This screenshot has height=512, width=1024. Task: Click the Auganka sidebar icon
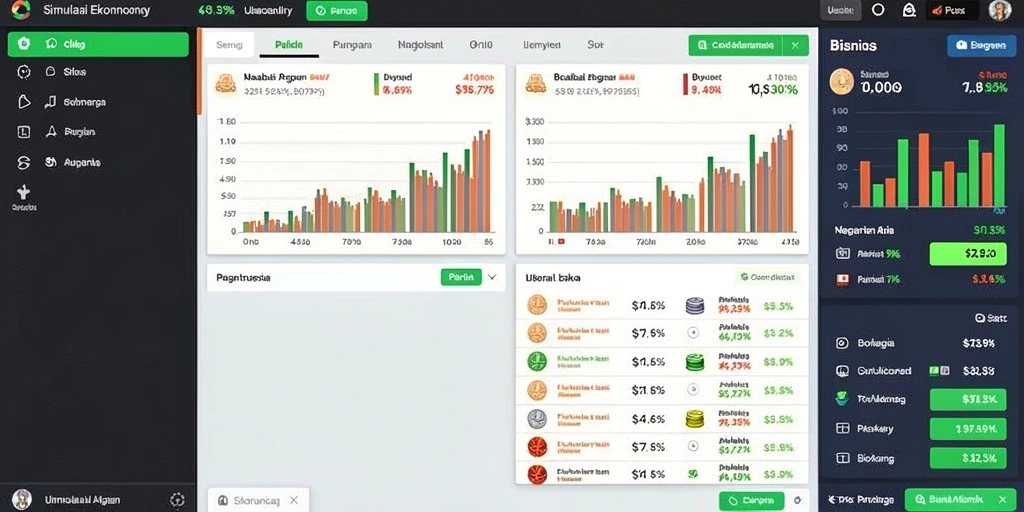click(x=24, y=163)
